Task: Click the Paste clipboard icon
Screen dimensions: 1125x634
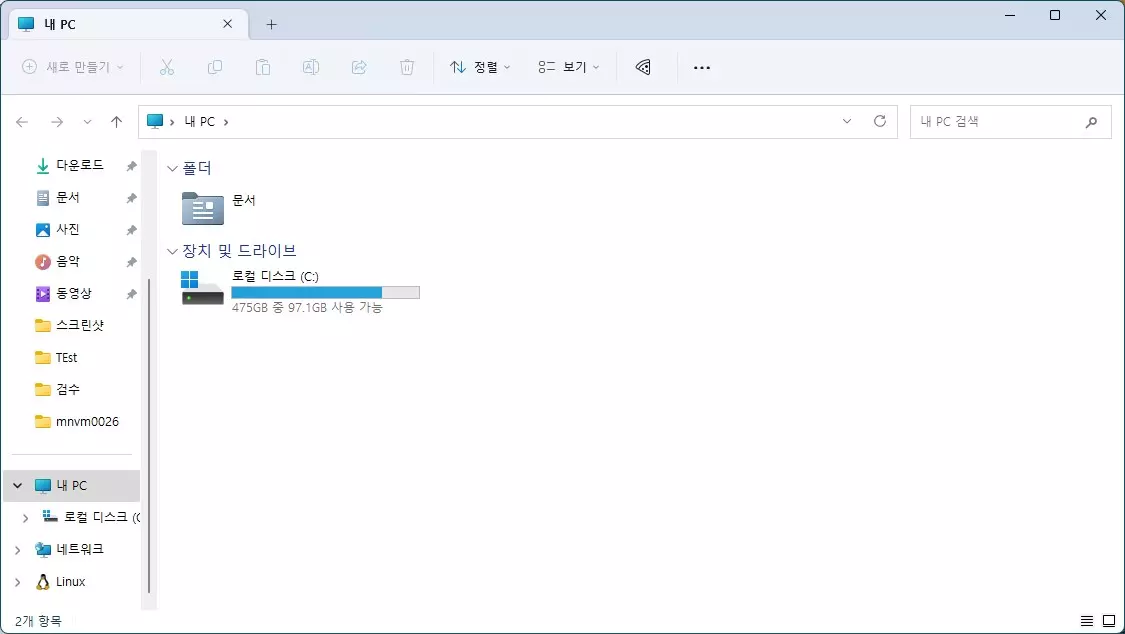Action: 263,67
